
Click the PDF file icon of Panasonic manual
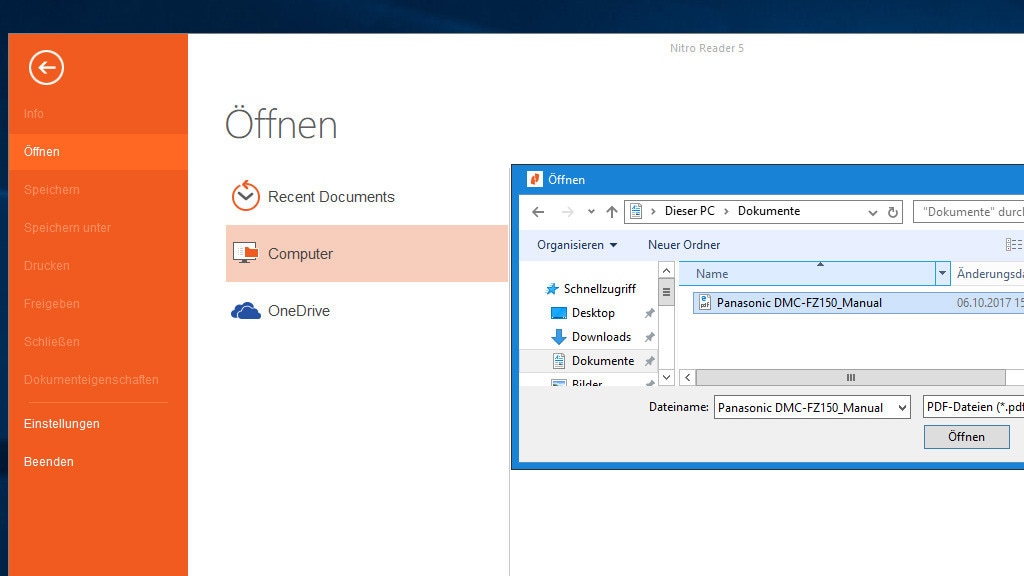click(x=704, y=303)
